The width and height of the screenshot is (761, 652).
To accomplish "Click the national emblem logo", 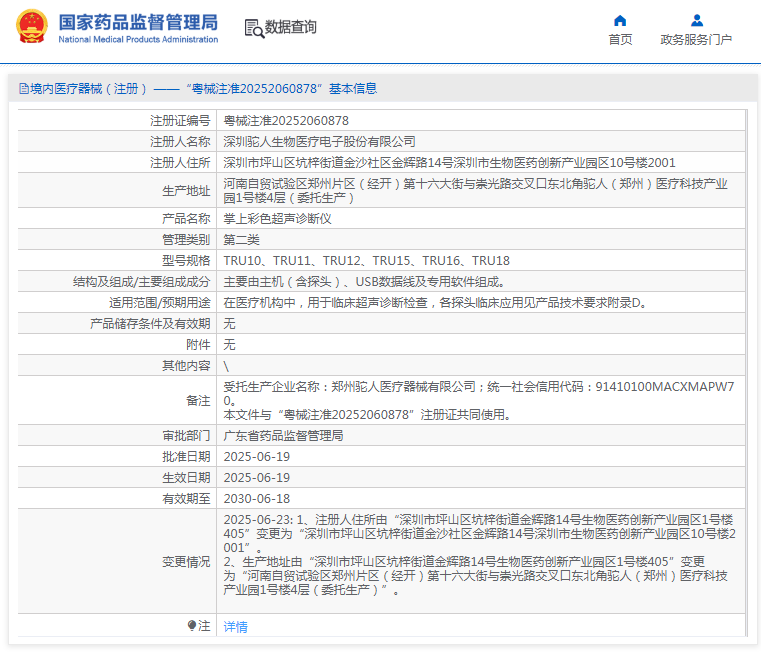I will 30,27.
